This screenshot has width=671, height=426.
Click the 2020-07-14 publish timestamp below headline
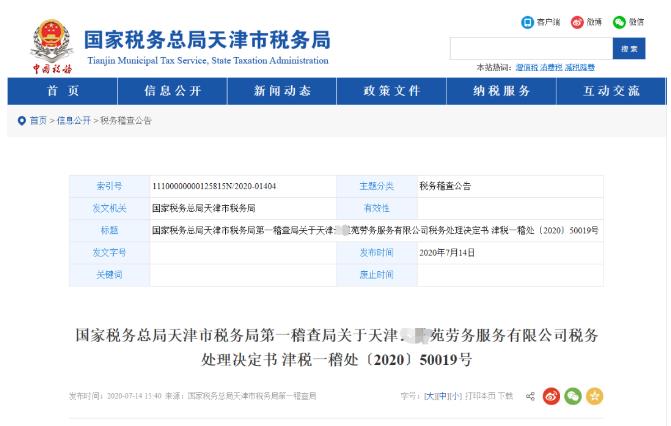point(134,396)
